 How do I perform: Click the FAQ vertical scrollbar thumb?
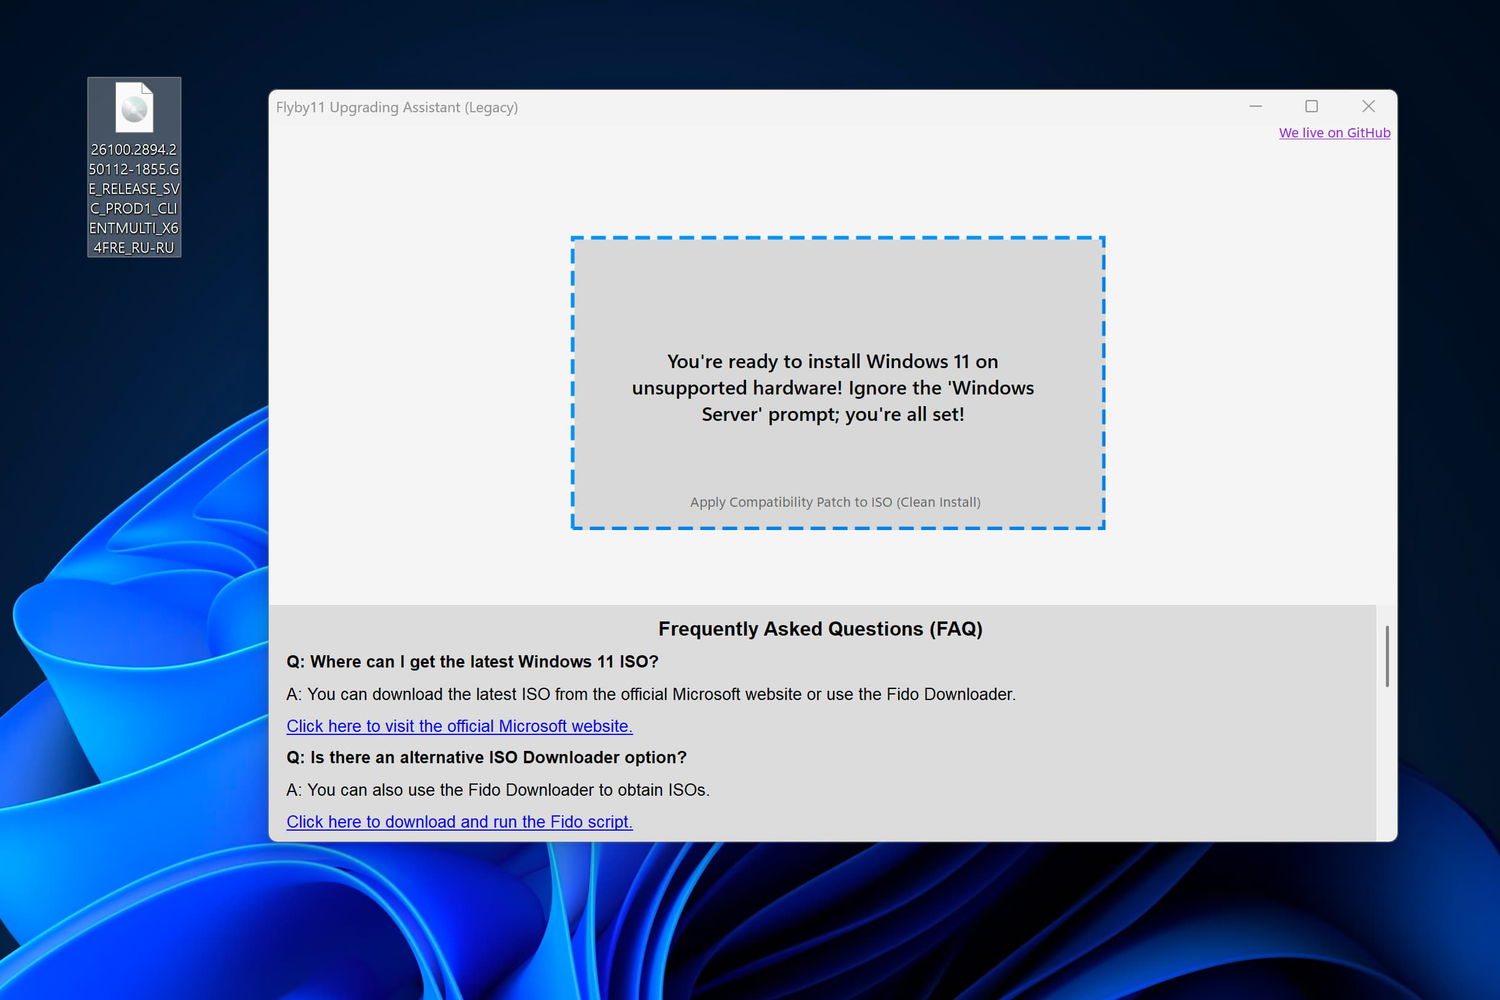(x=1387, y=656)
